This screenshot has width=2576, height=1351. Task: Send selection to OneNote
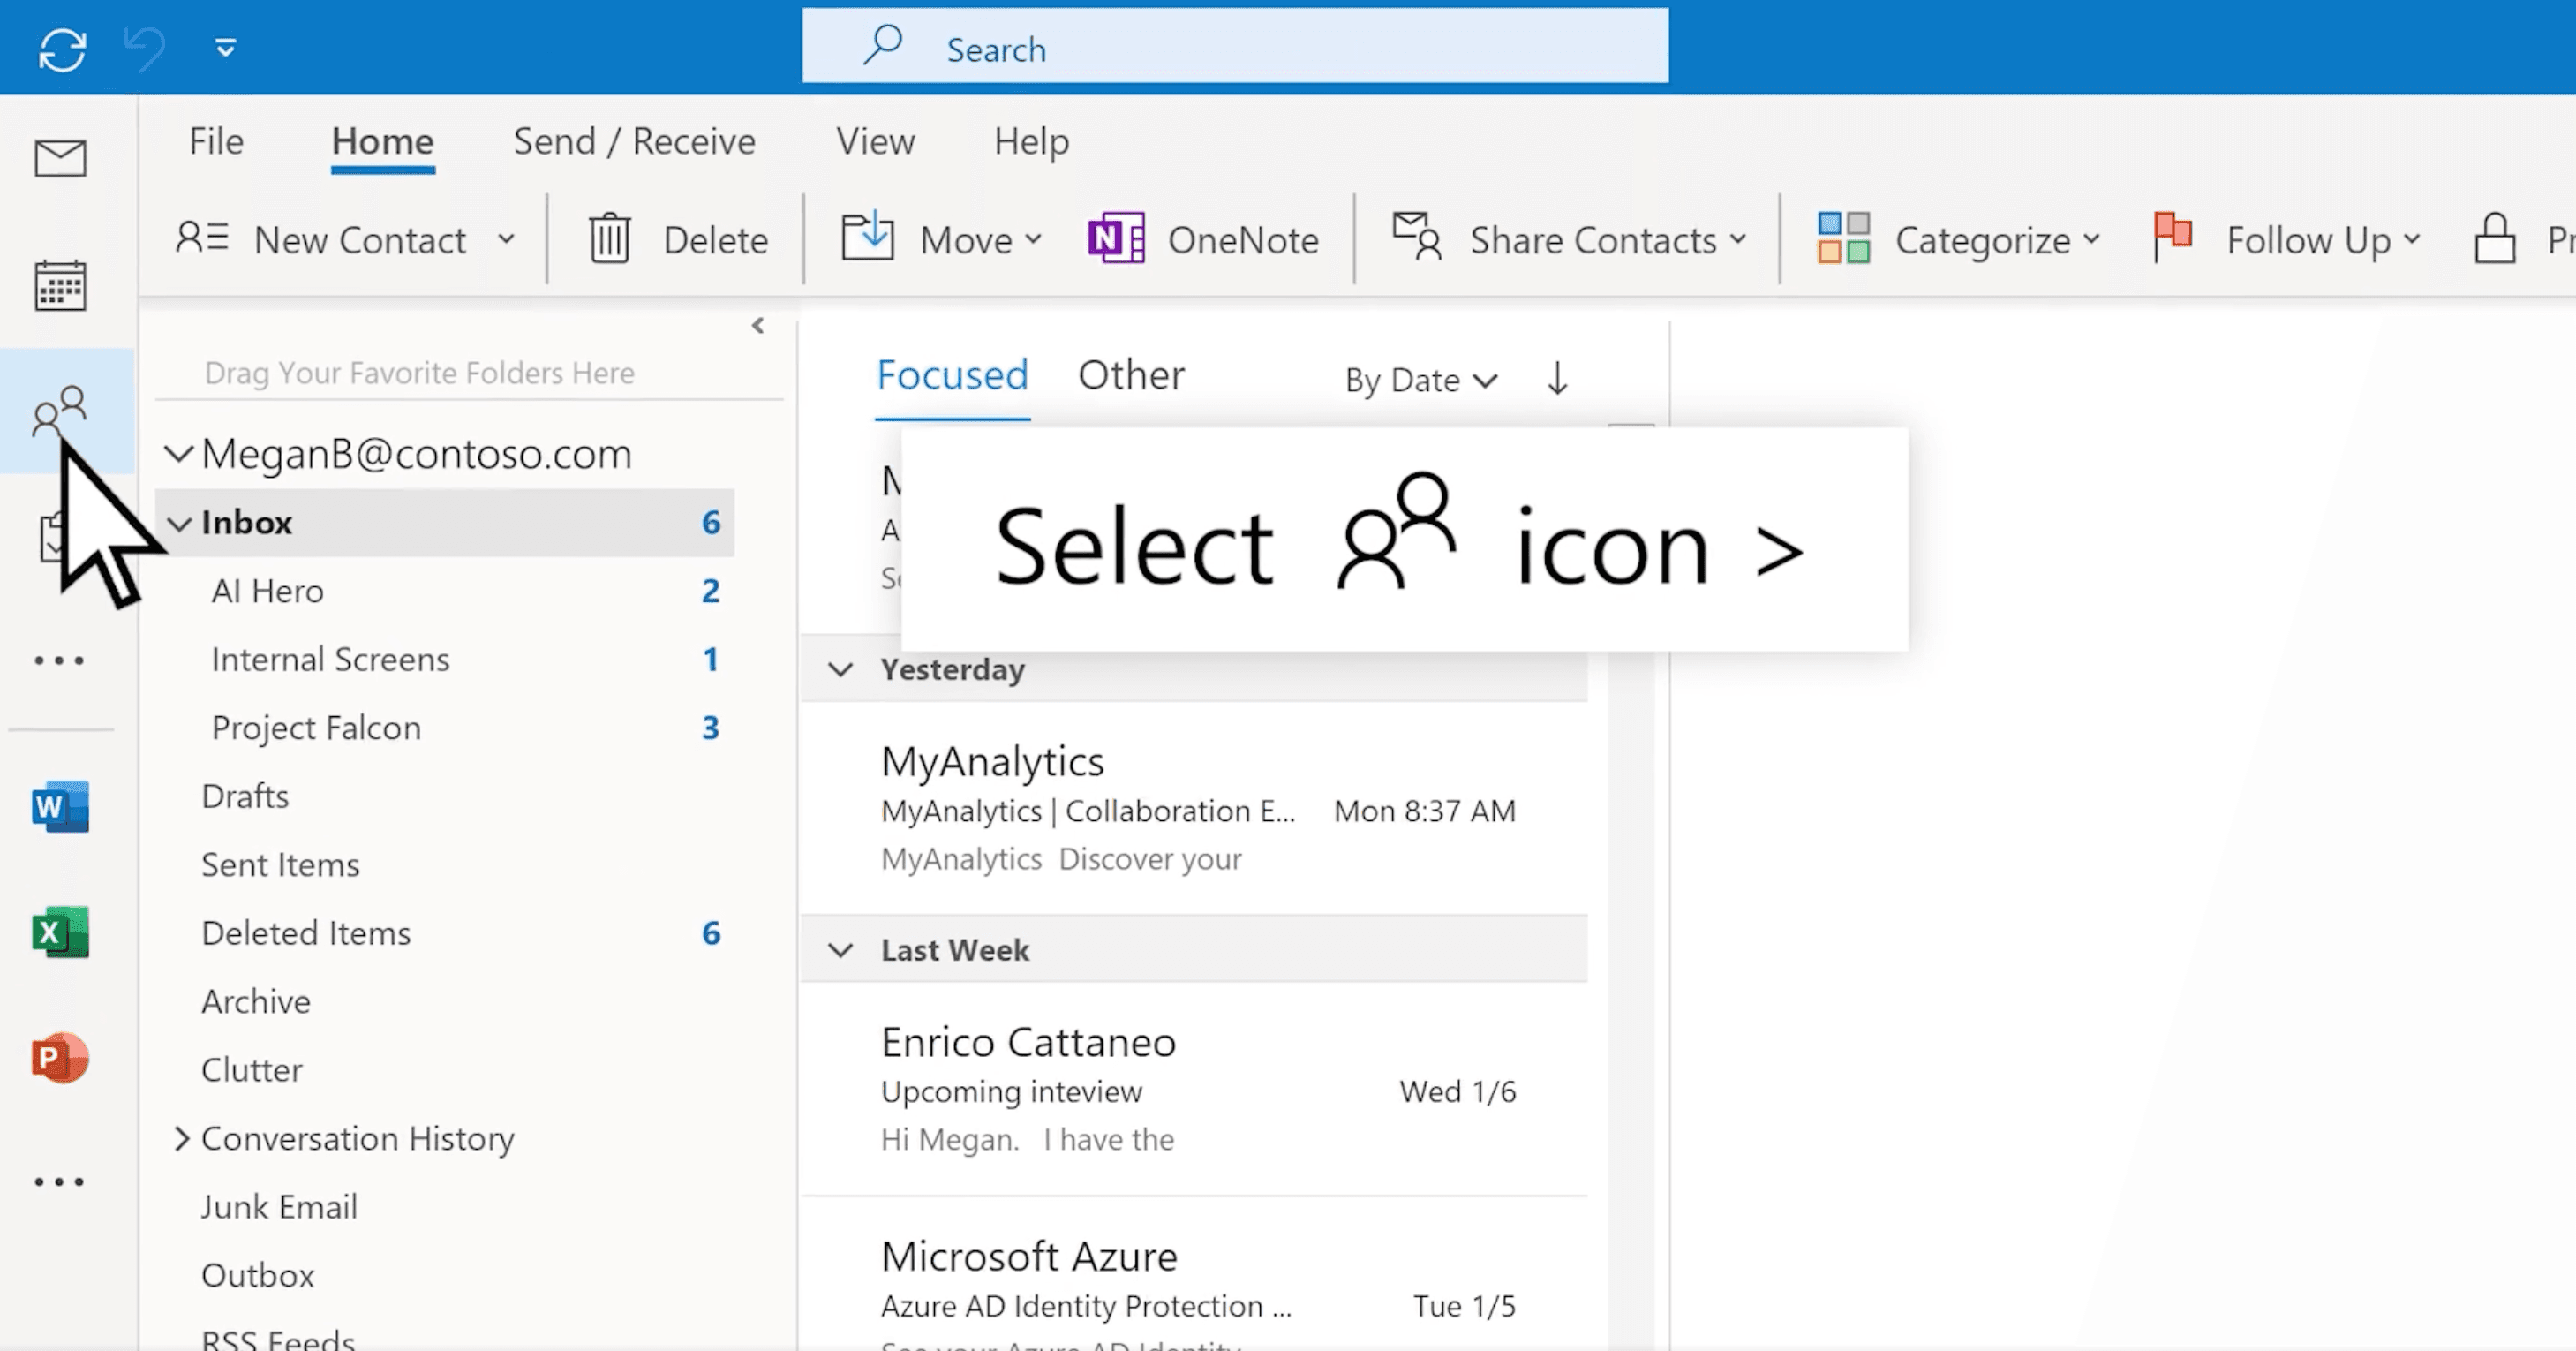tap(1204, 240)
